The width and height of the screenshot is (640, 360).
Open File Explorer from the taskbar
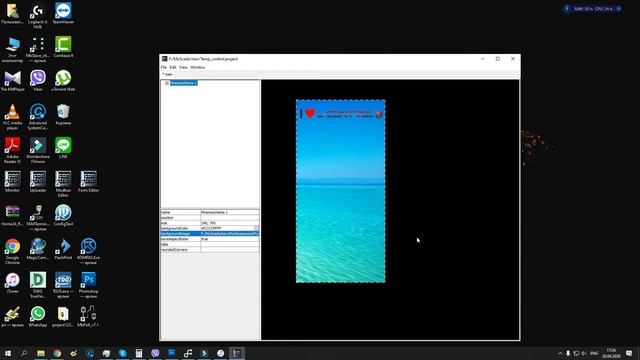pos(41,353)
